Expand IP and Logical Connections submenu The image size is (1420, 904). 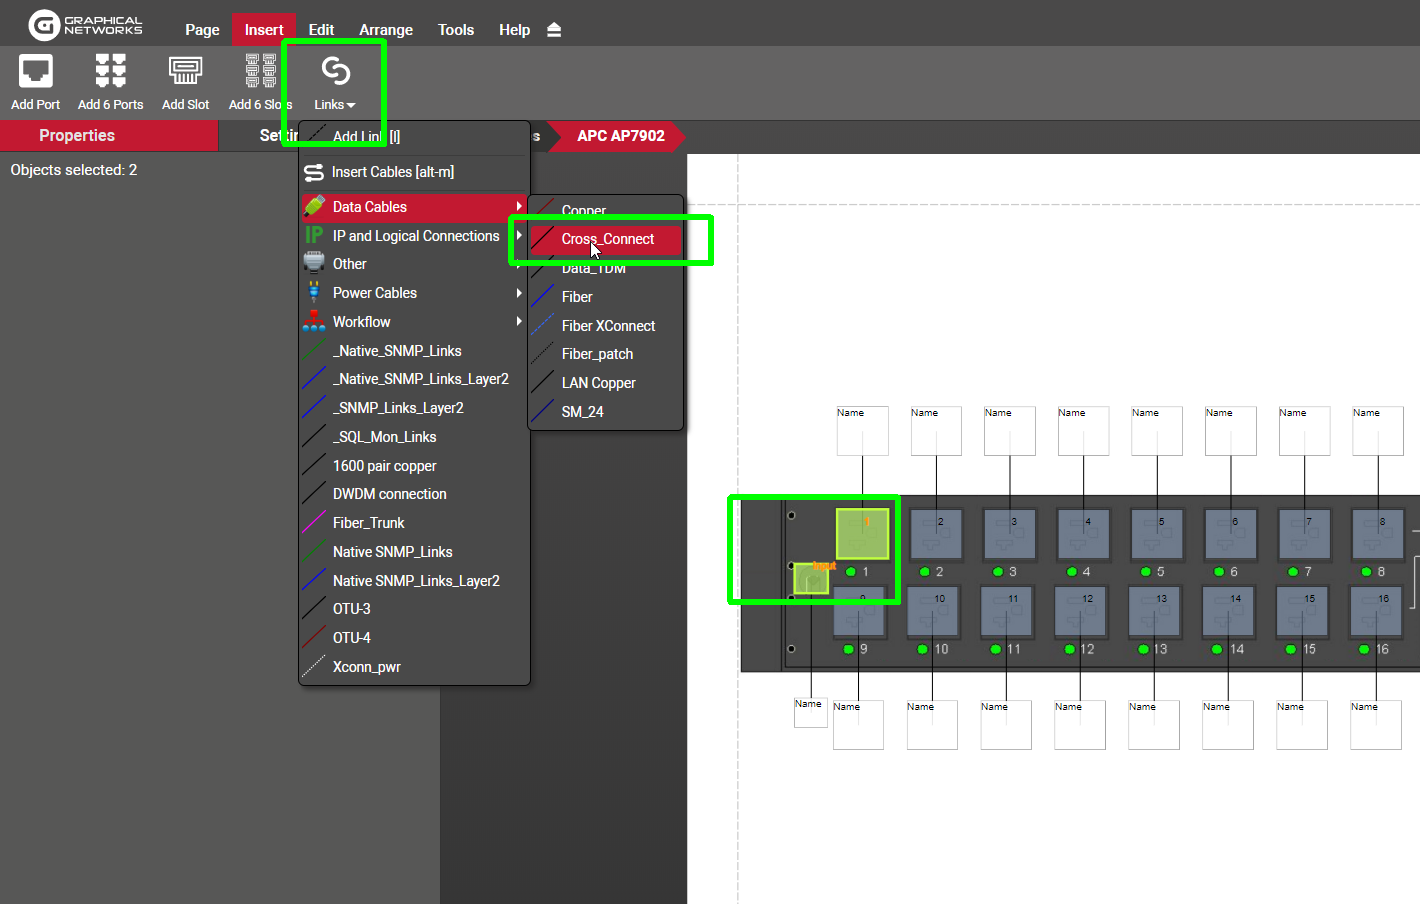click(x=415, y=236)
